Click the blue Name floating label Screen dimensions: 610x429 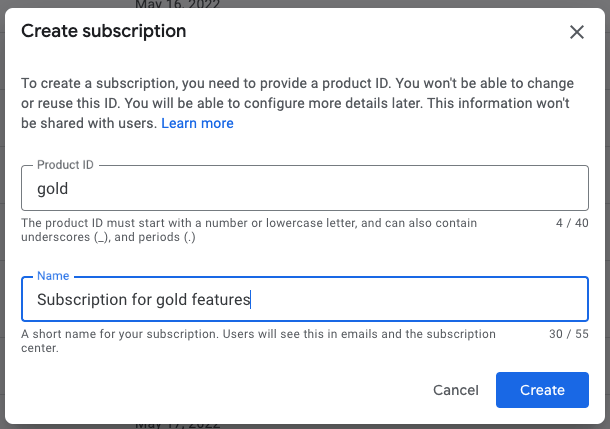53,276
